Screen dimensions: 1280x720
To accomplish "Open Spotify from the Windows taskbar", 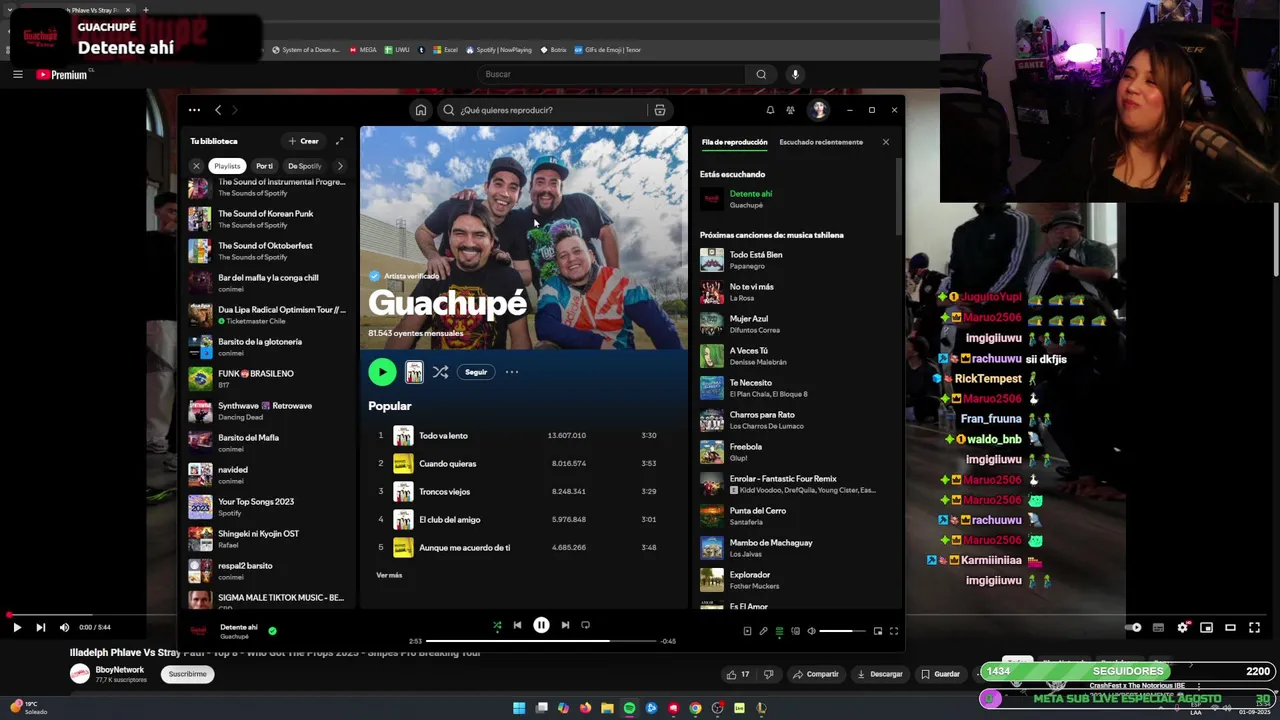I will (x=629, y=708).
